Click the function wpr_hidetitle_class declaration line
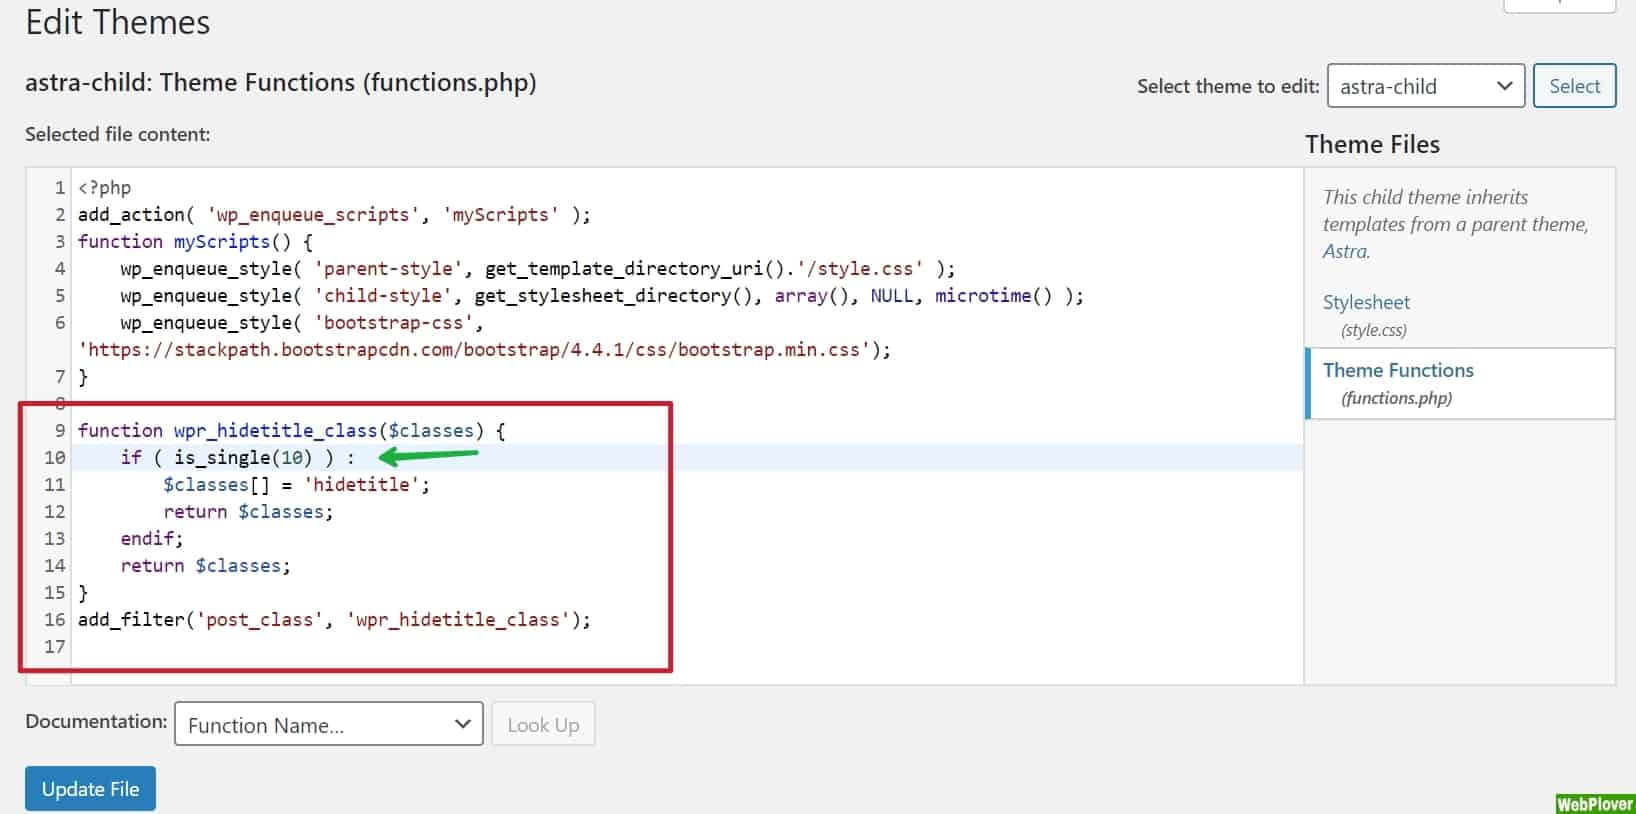 [x=291, y=431]
